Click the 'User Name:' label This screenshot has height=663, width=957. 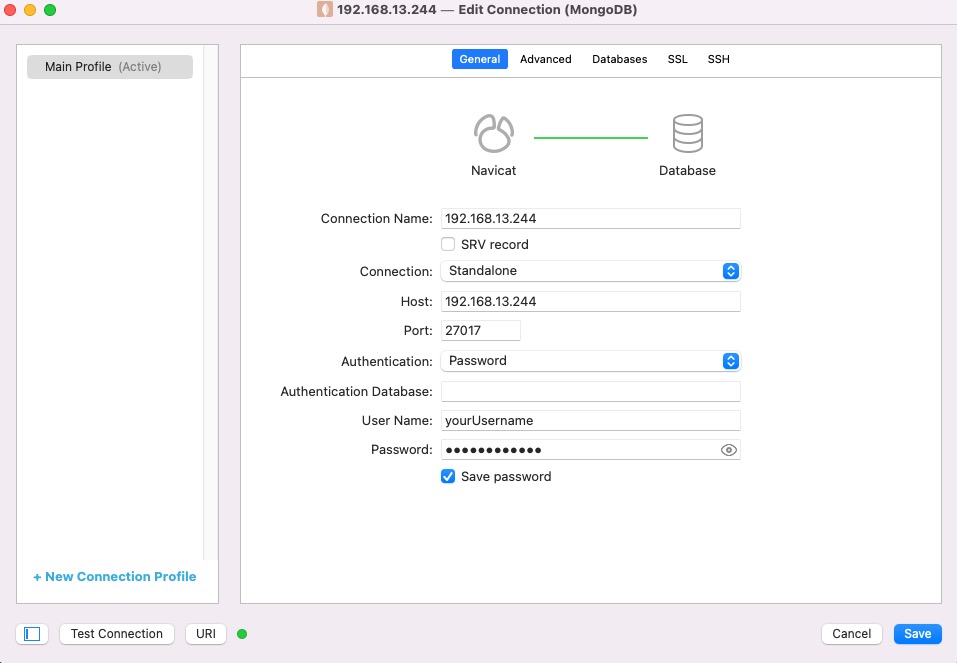click(x=397, y=421)
